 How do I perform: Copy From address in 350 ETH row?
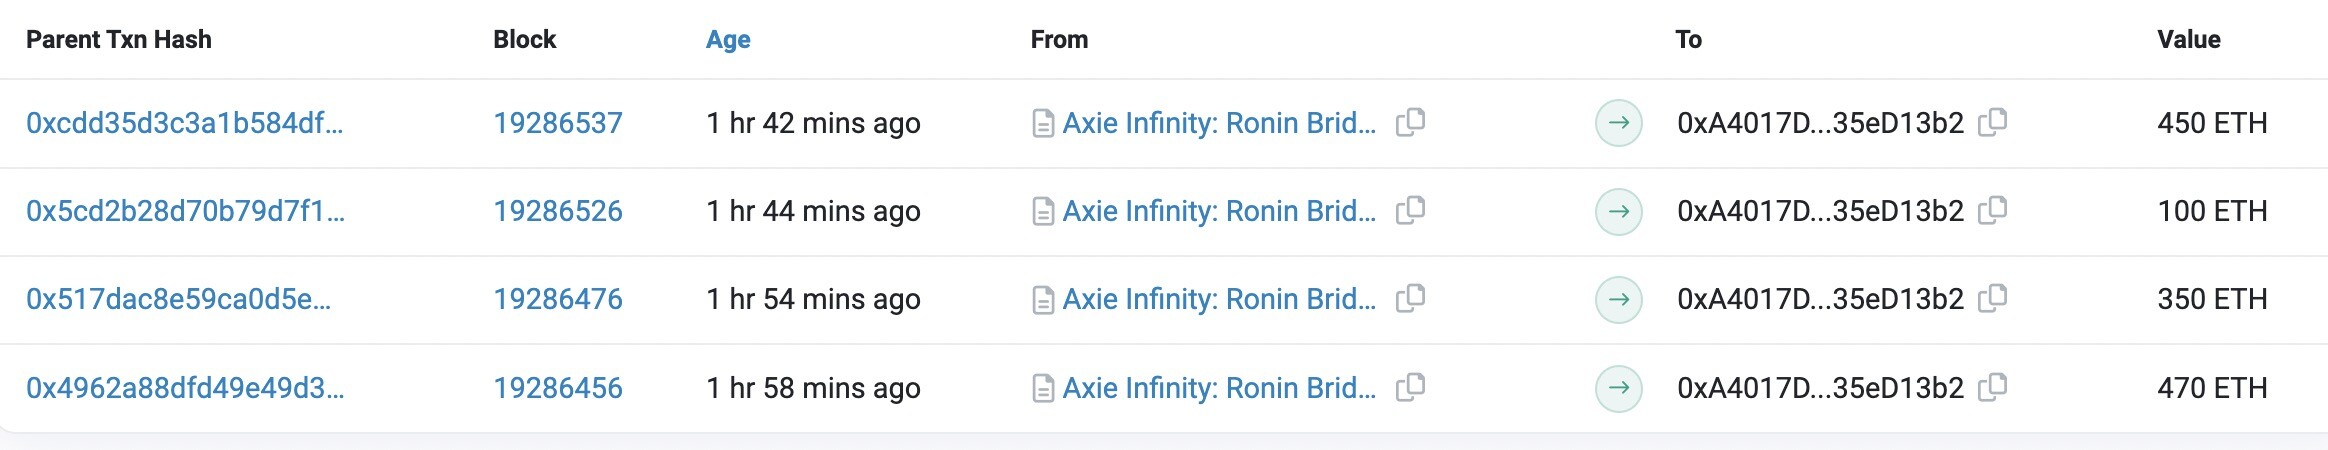tap(1410, 298)
